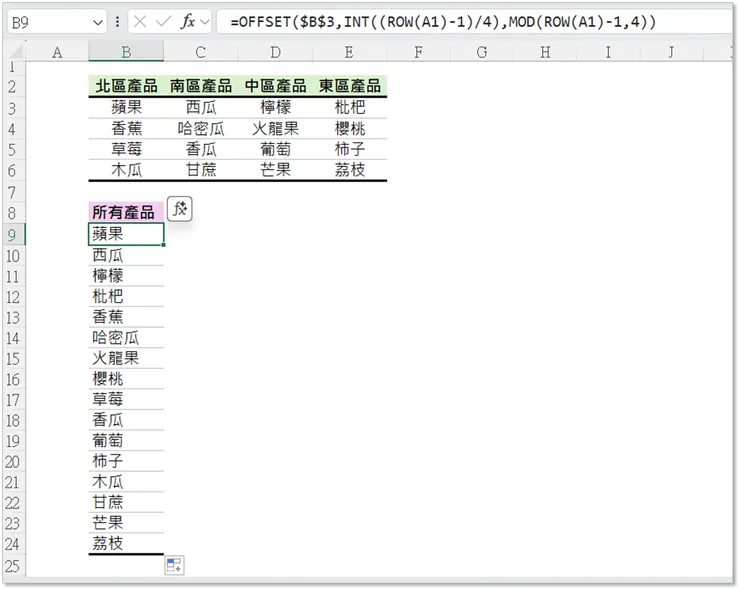Image resolution: width=740 pixels, height=590 pixels.
Task: Click cell B16 containing 櫻桃
Action: [x=126, y=379]
